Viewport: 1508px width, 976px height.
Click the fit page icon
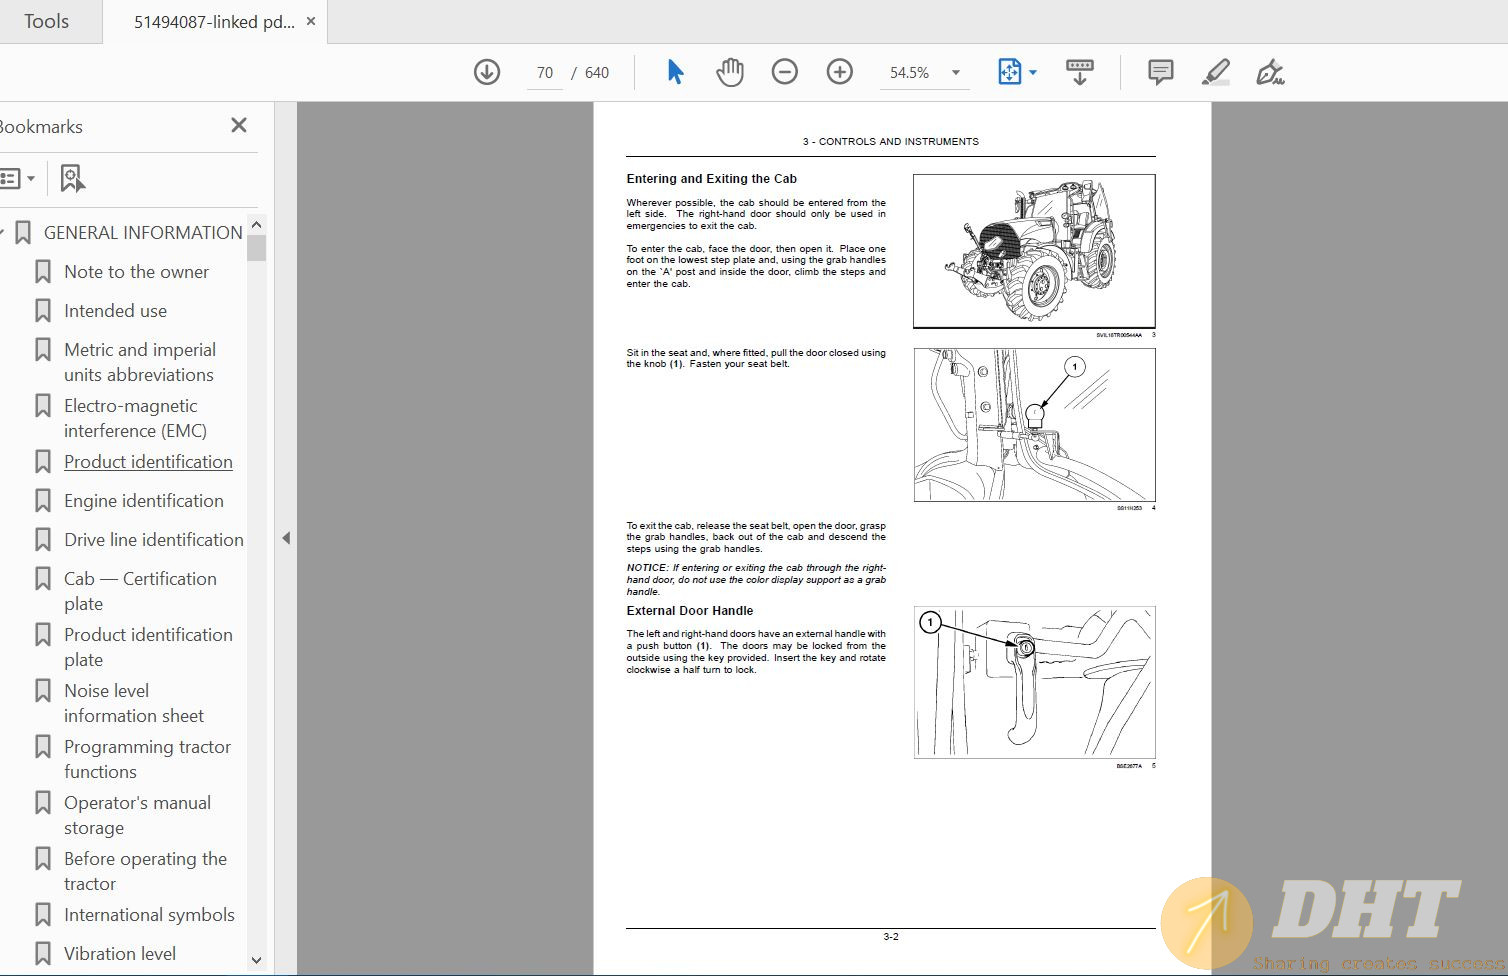pos(1009,72)
